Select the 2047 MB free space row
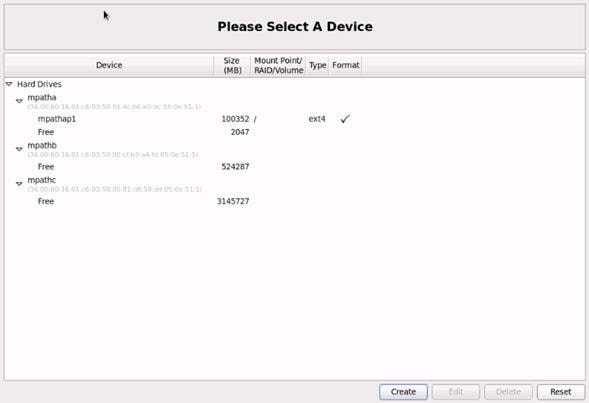Screen dimensions: 589x403 (295, 132)
